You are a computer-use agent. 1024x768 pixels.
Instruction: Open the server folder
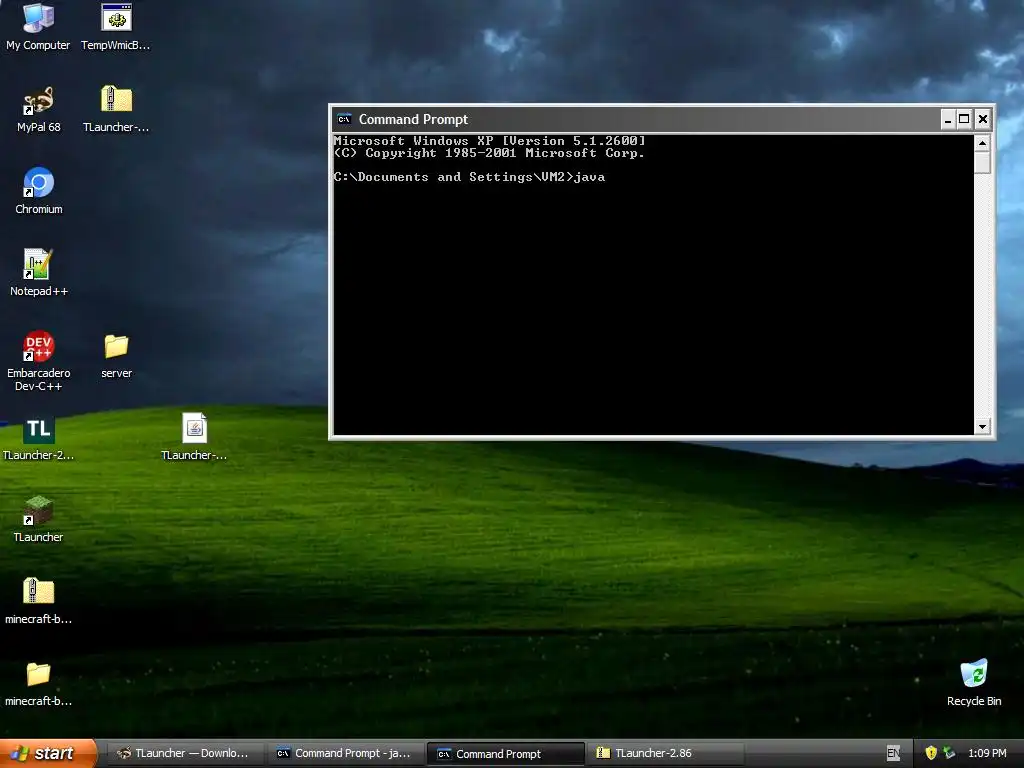(116, 356)
